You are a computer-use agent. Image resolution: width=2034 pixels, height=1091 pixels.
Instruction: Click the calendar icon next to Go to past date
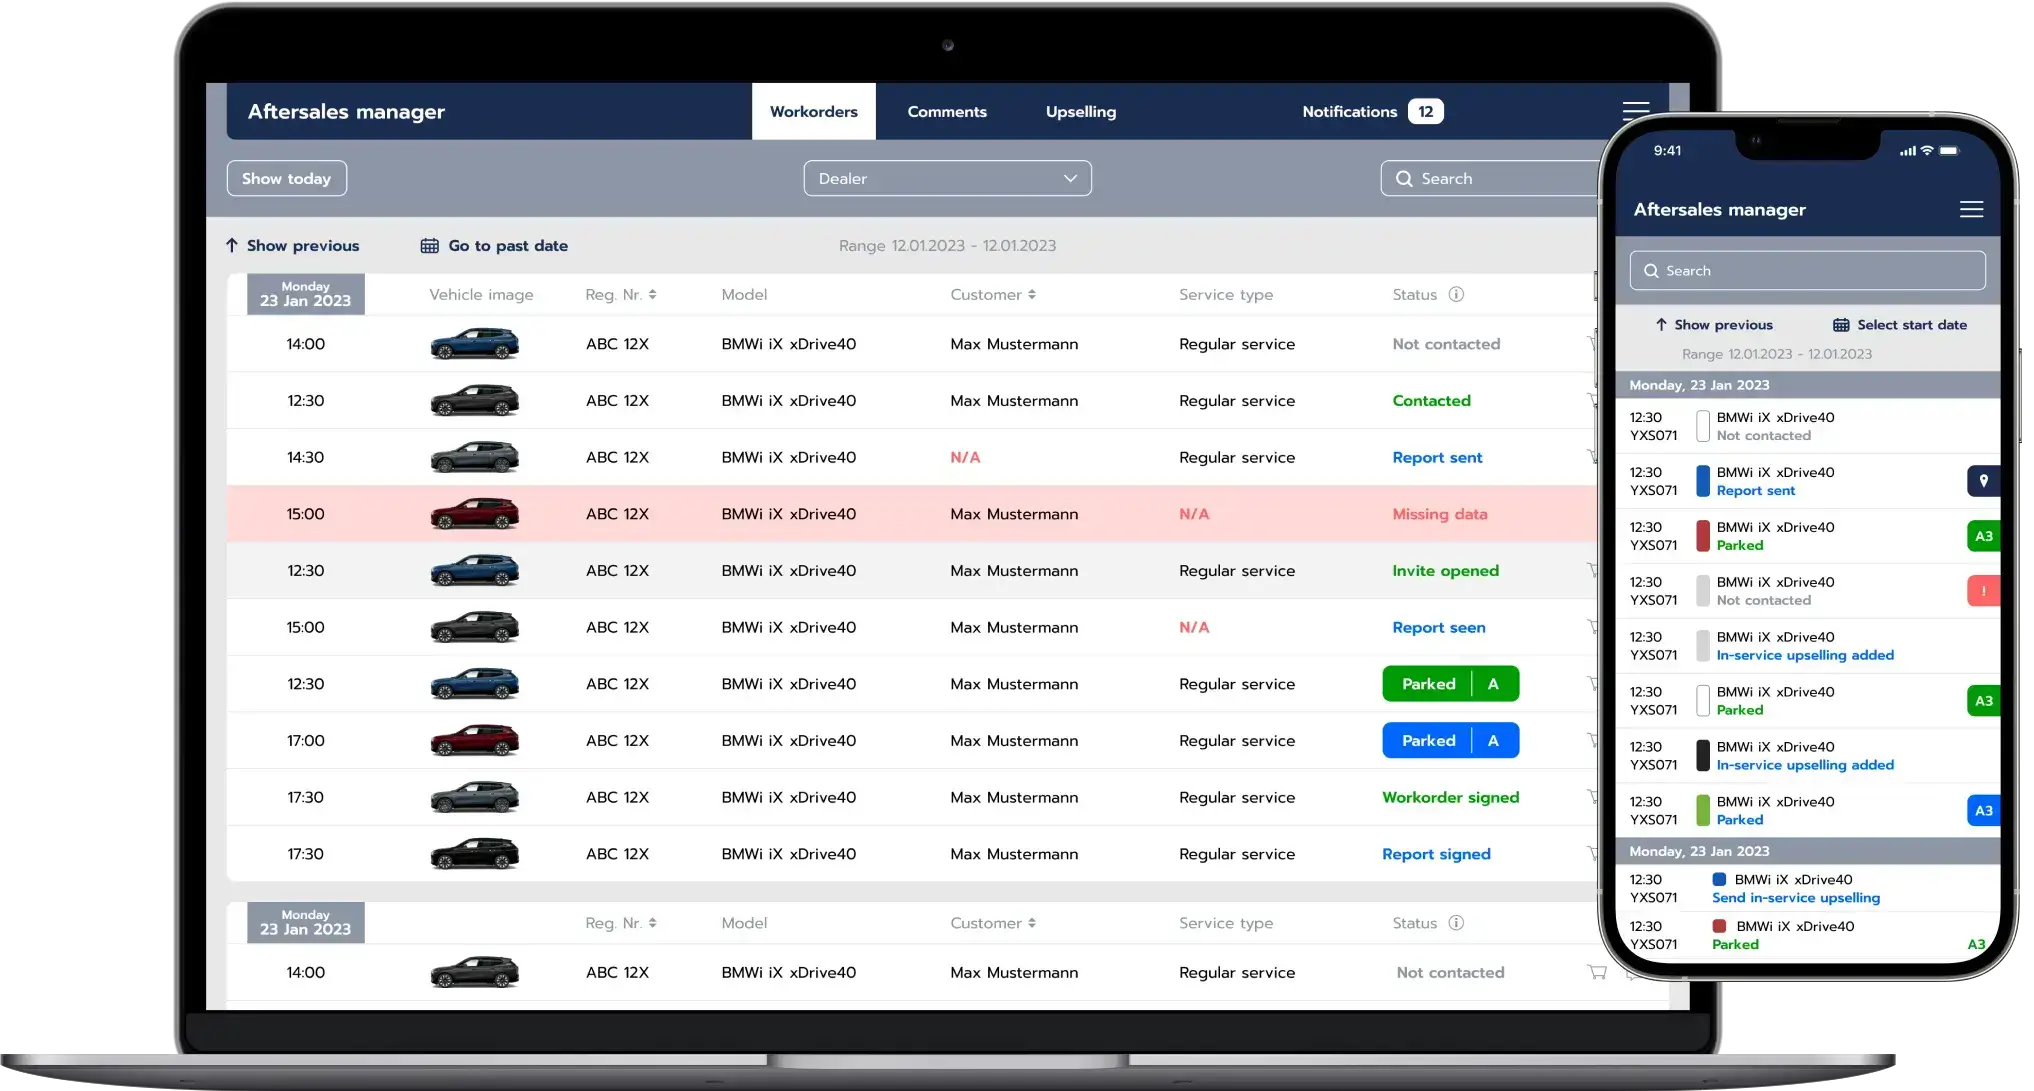[429, 246]
